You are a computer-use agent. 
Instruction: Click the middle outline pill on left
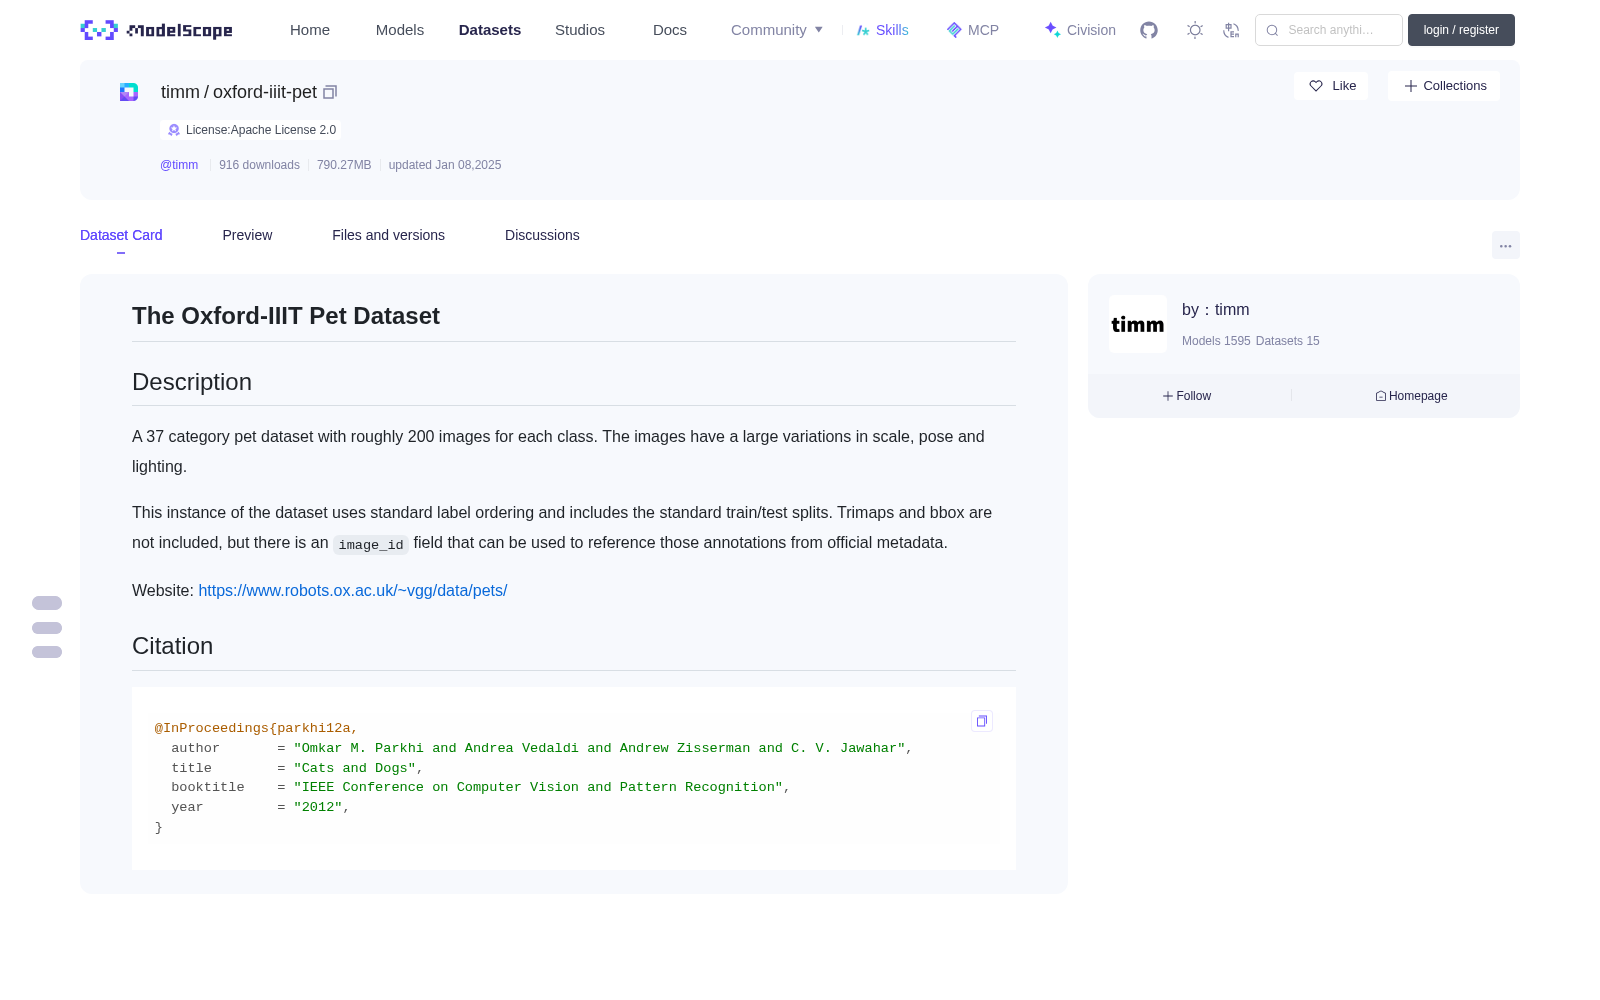(47, 628)
